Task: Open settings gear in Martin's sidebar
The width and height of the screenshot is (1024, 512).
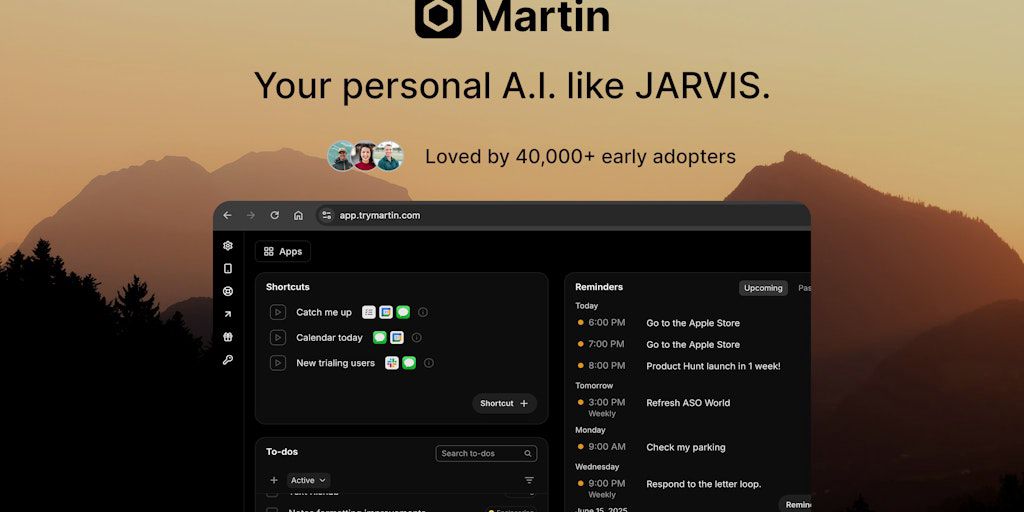Action: [227, 246]
